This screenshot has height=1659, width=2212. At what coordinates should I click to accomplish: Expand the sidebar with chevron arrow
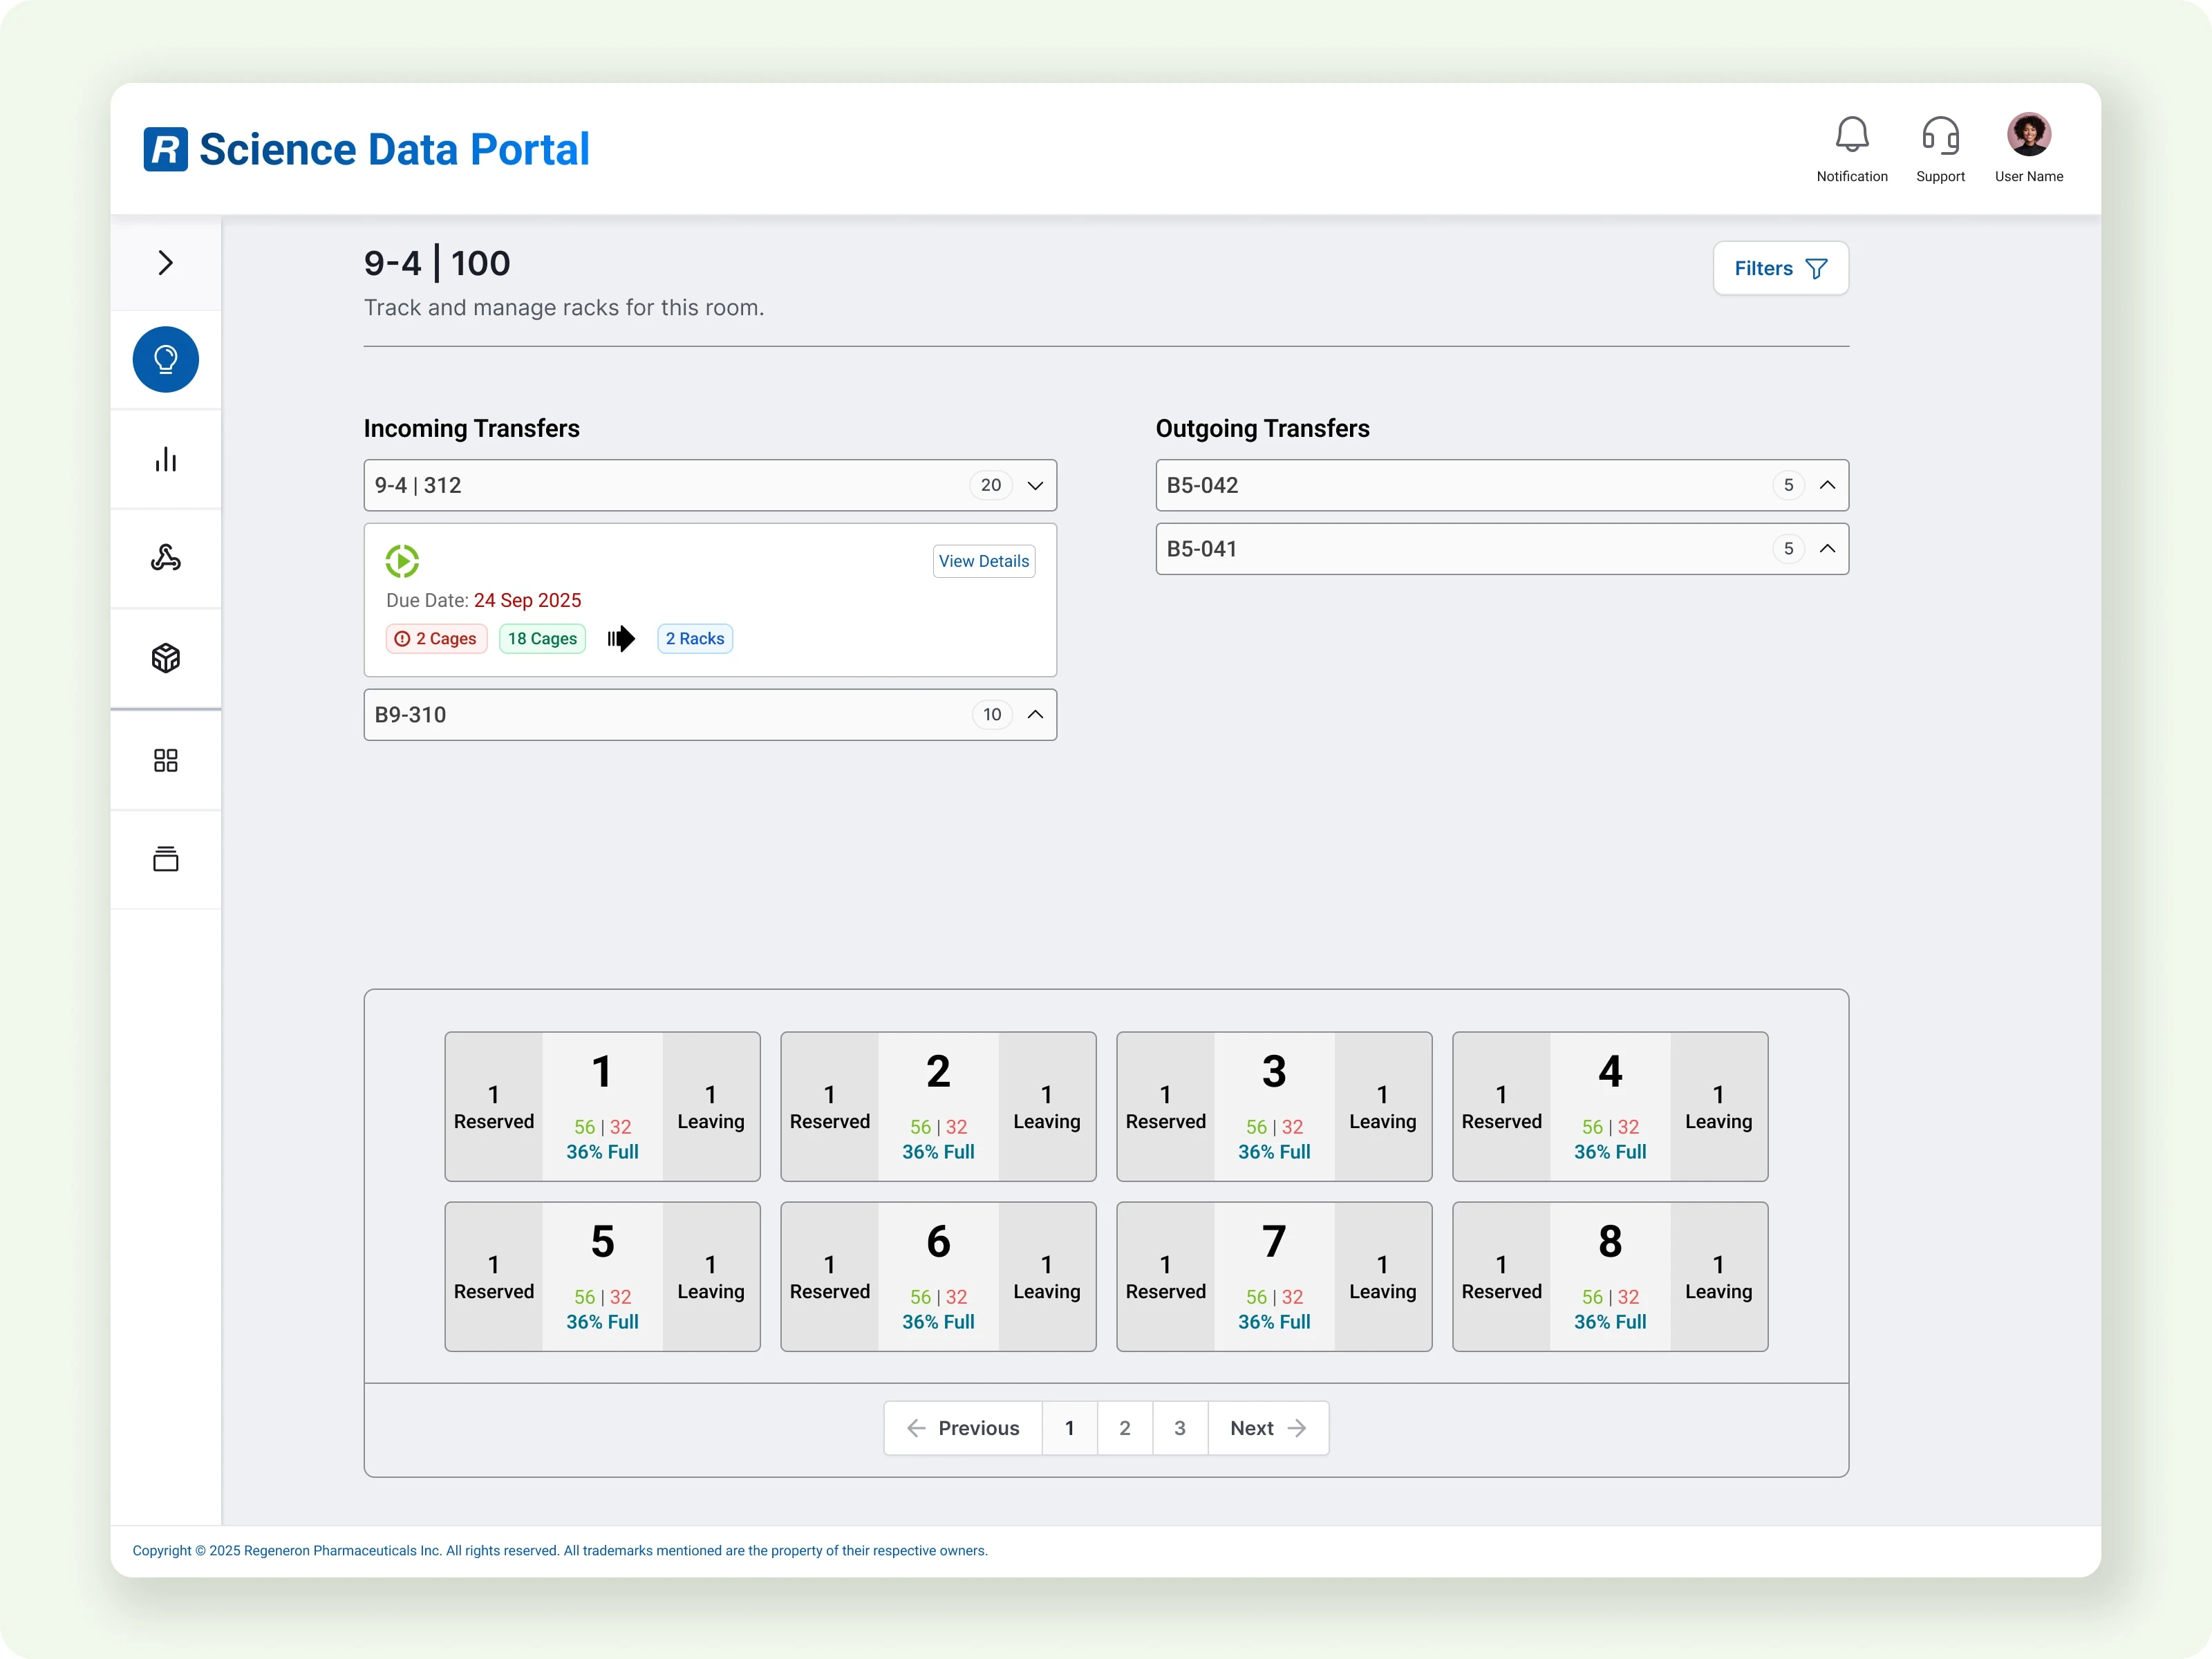point(166,263)
